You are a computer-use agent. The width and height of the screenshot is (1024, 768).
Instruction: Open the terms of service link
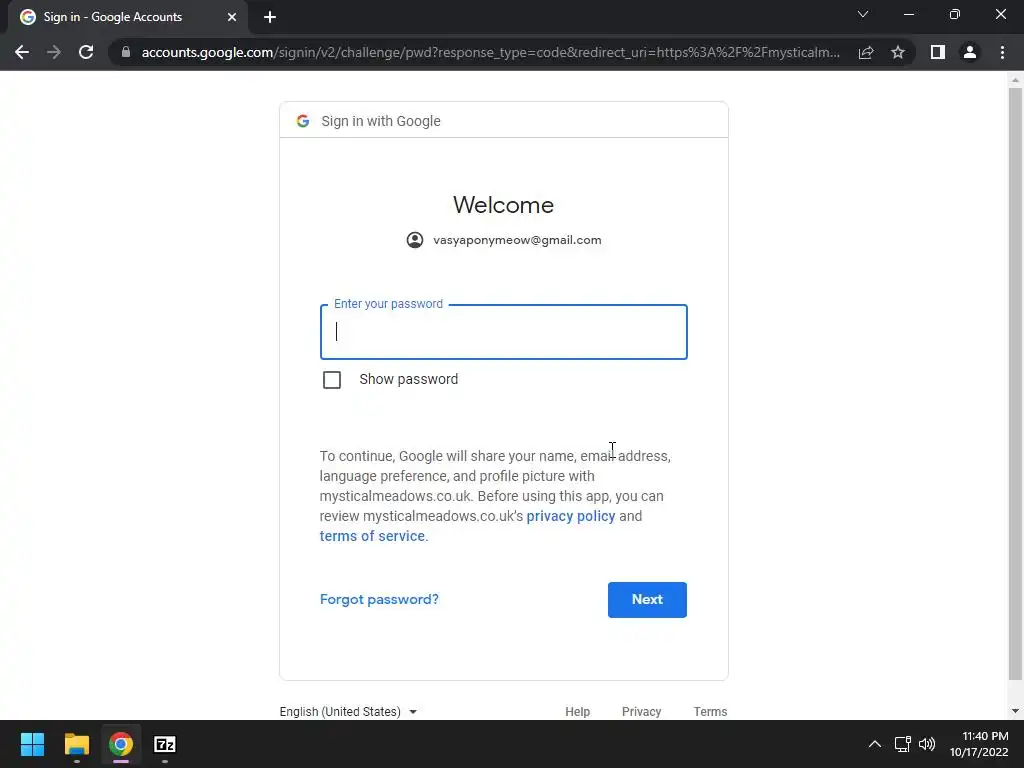[372, 536]
